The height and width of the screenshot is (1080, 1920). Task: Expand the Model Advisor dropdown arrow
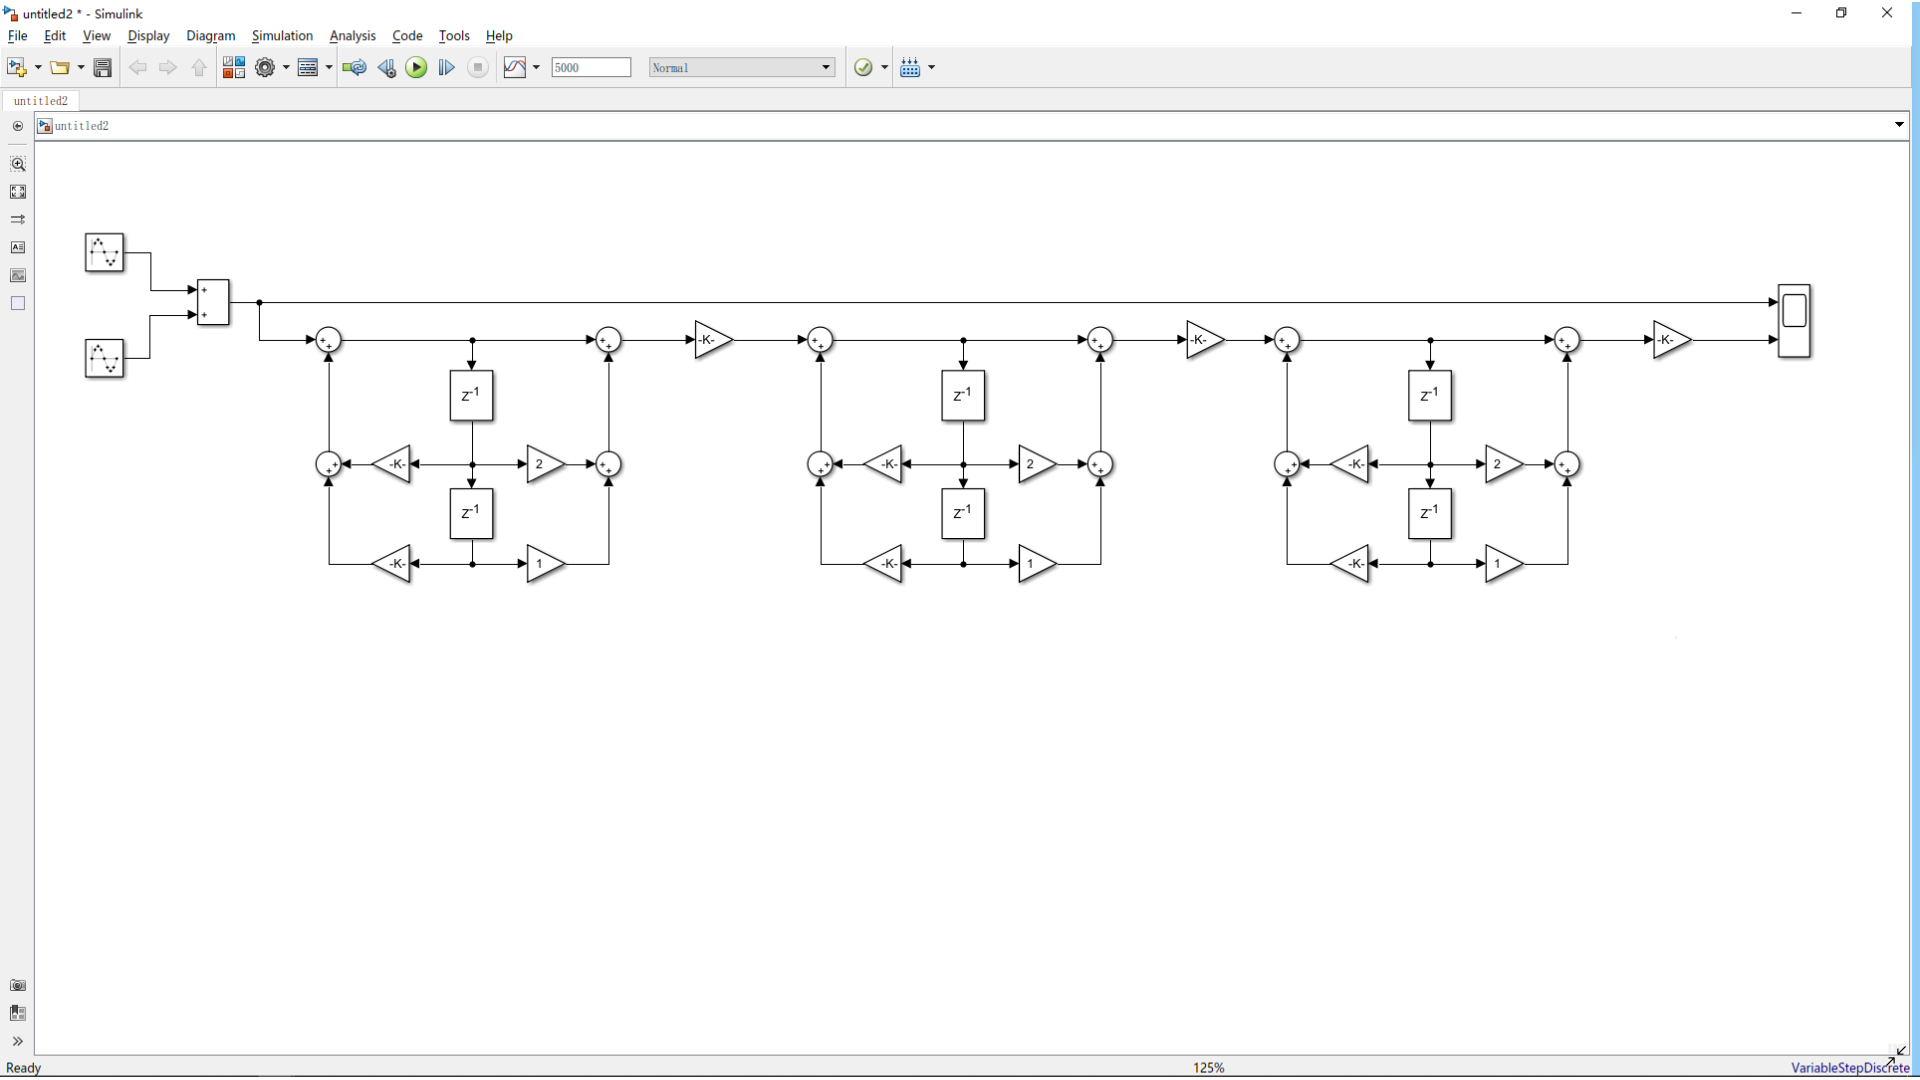point(884,67)
